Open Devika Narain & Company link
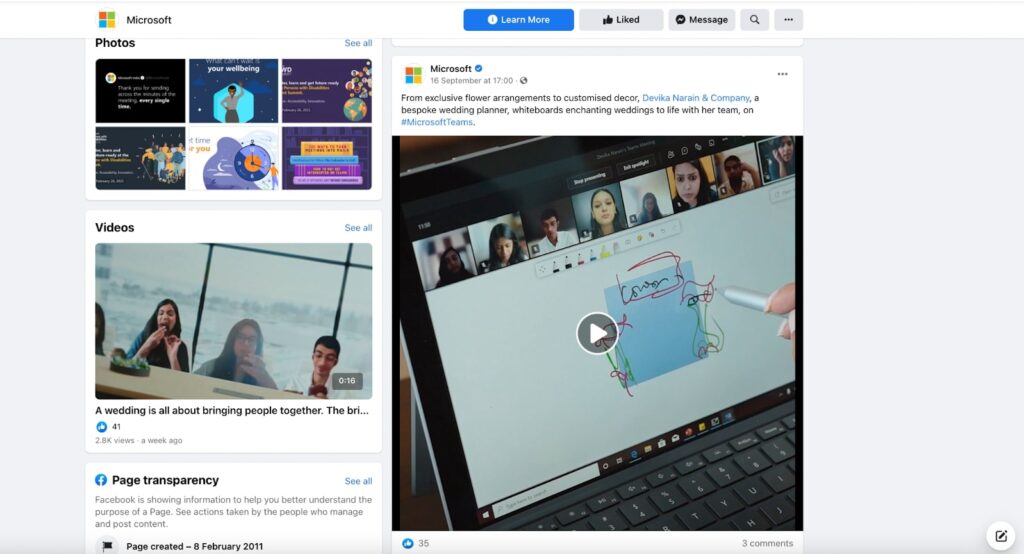Image resolution: width=1024 pixels, height=554 pixels. pos(696,98)
